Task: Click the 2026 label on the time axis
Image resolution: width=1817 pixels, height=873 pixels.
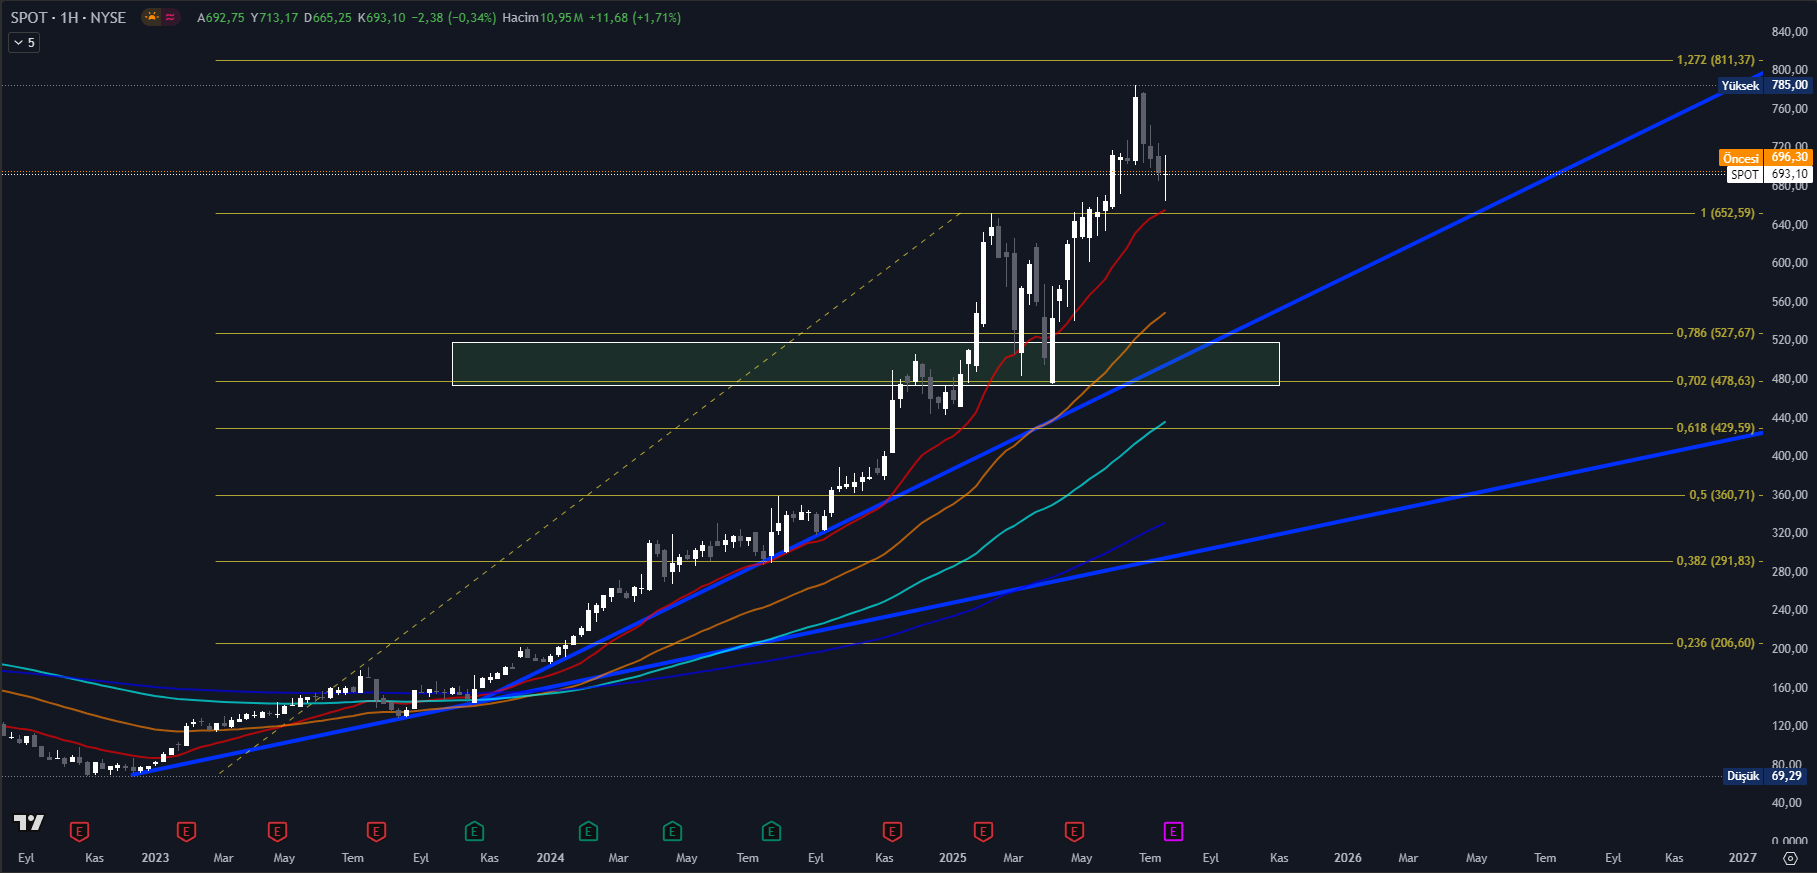Action: (1347, 858)
